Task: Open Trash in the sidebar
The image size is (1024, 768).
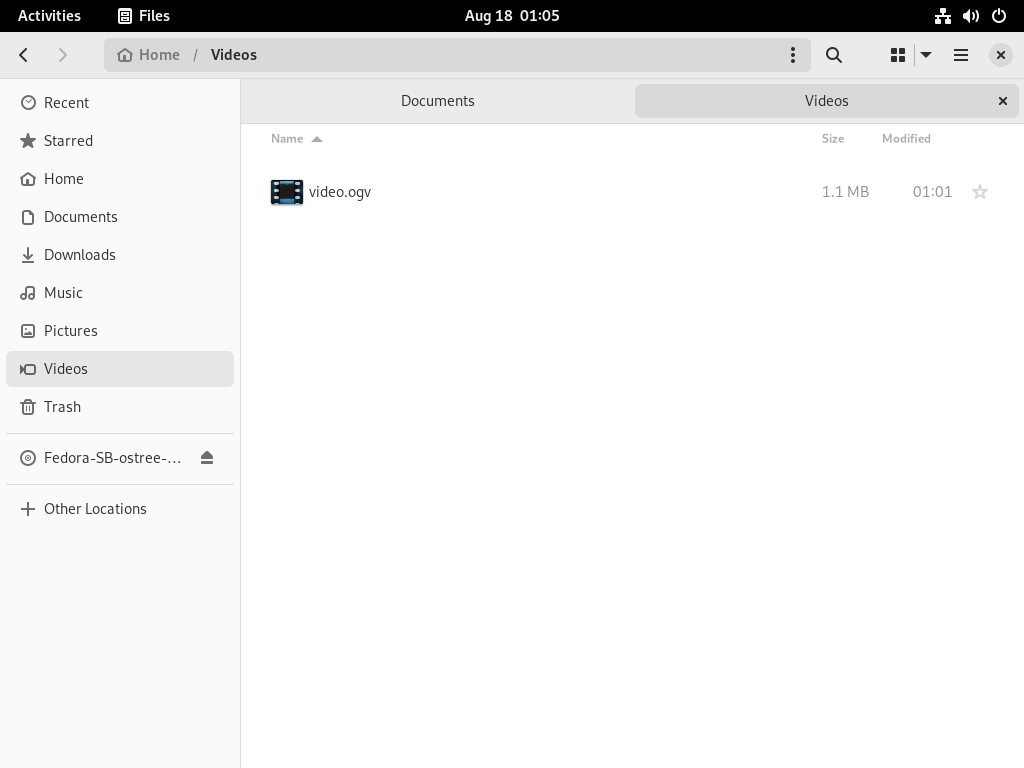Action: [x=120, y=406]
